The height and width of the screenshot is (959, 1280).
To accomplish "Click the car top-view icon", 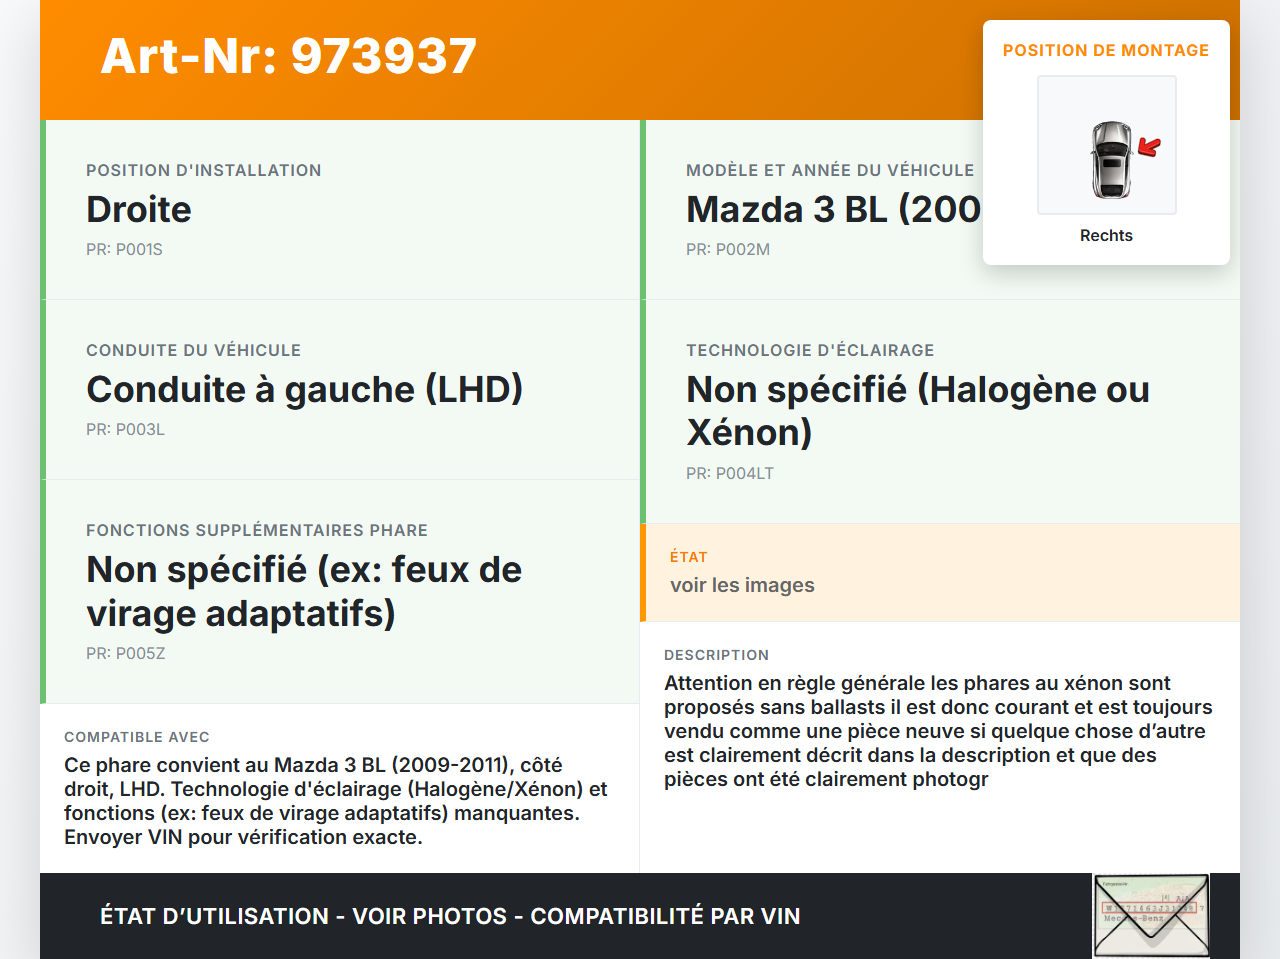I will point(1110,160).
